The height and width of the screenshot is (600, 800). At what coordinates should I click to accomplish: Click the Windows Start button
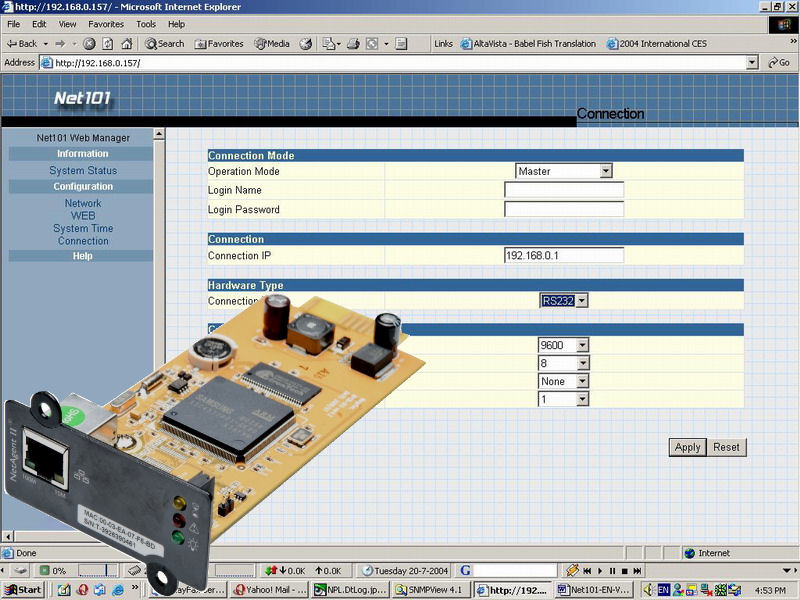coord(22,590)
